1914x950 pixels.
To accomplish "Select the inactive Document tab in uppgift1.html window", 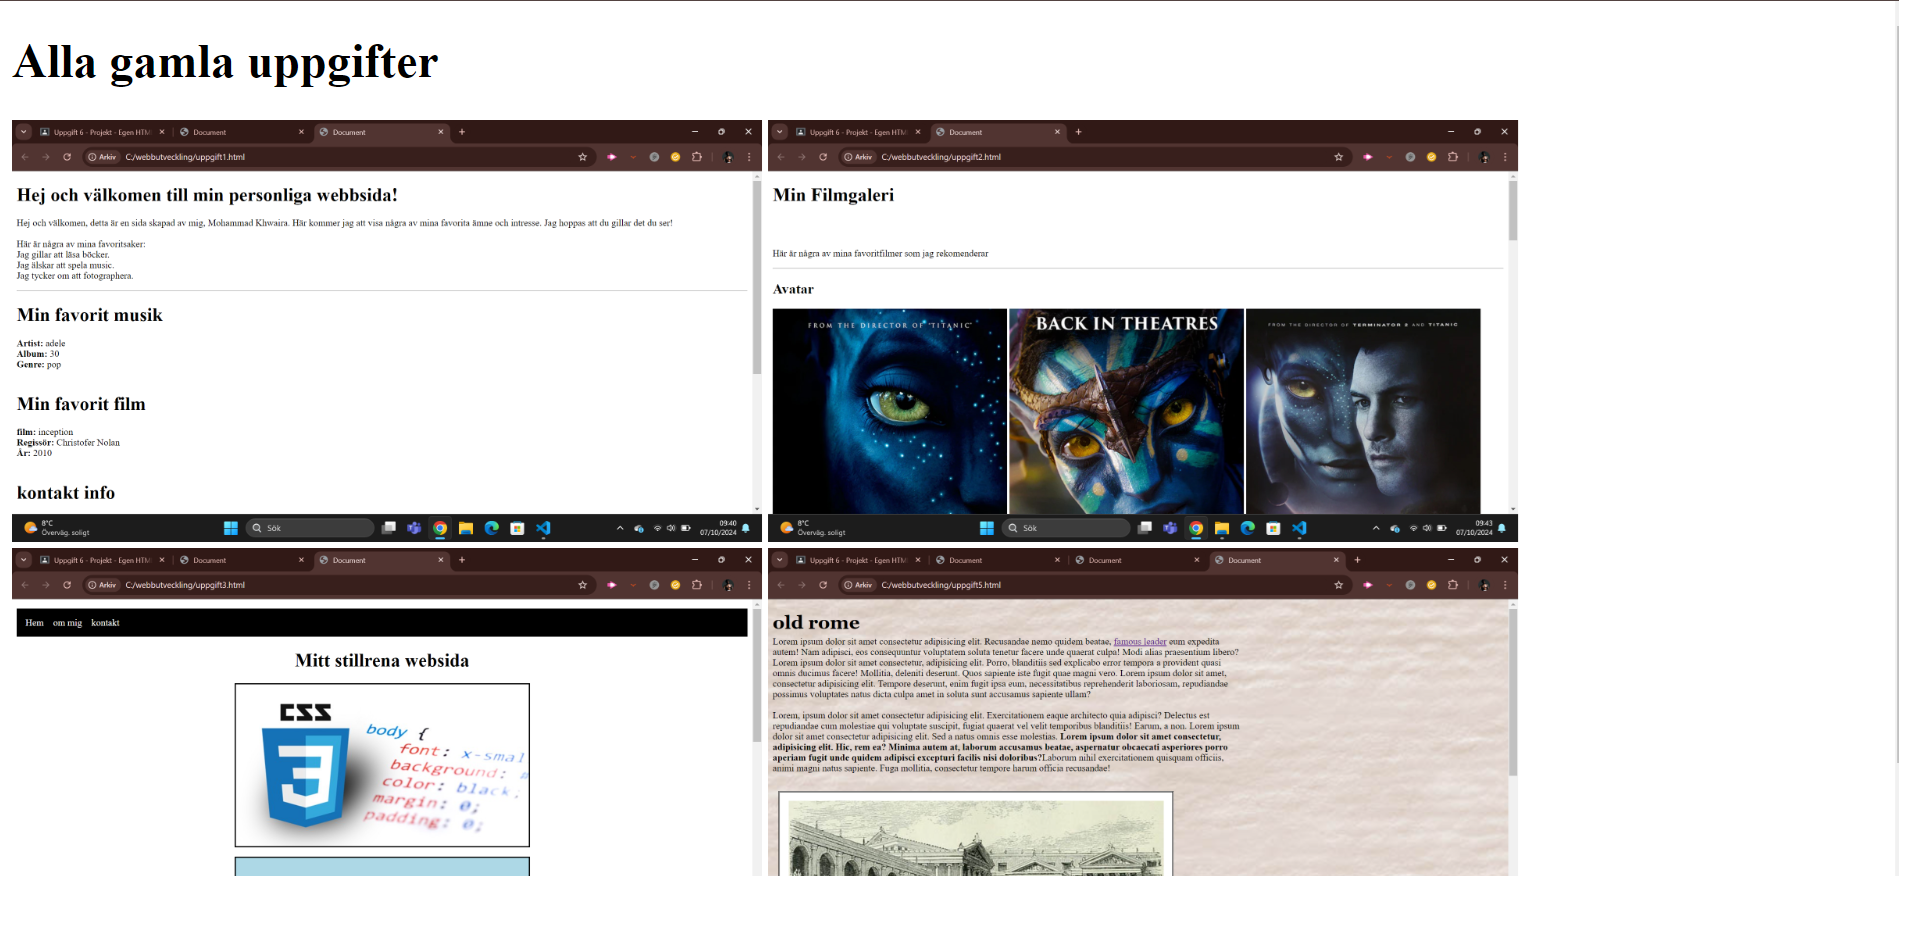I will (x=242, y=132).
